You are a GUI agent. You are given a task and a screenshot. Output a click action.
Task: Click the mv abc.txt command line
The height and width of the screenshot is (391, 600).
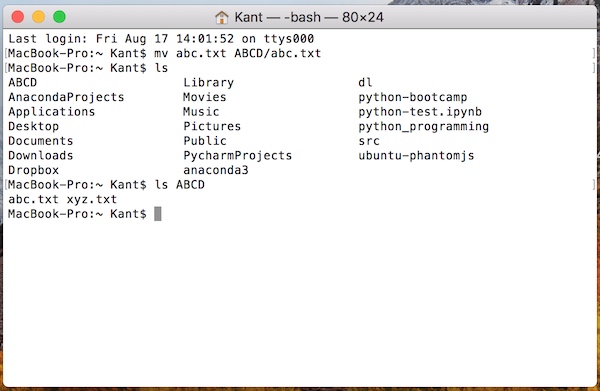coord(165,53)
